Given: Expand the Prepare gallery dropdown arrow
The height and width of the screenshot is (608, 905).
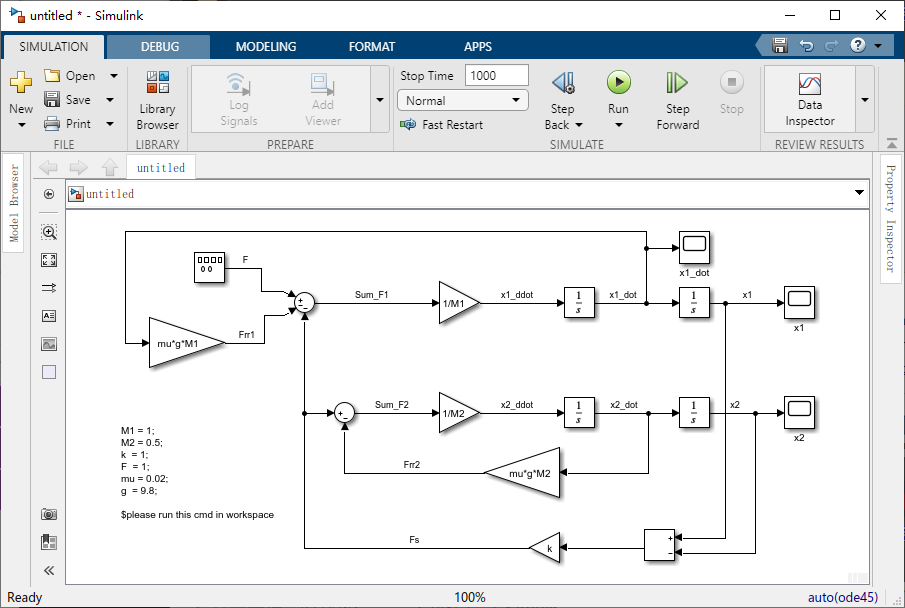Looking at the screenshot, I should point(380,99).
